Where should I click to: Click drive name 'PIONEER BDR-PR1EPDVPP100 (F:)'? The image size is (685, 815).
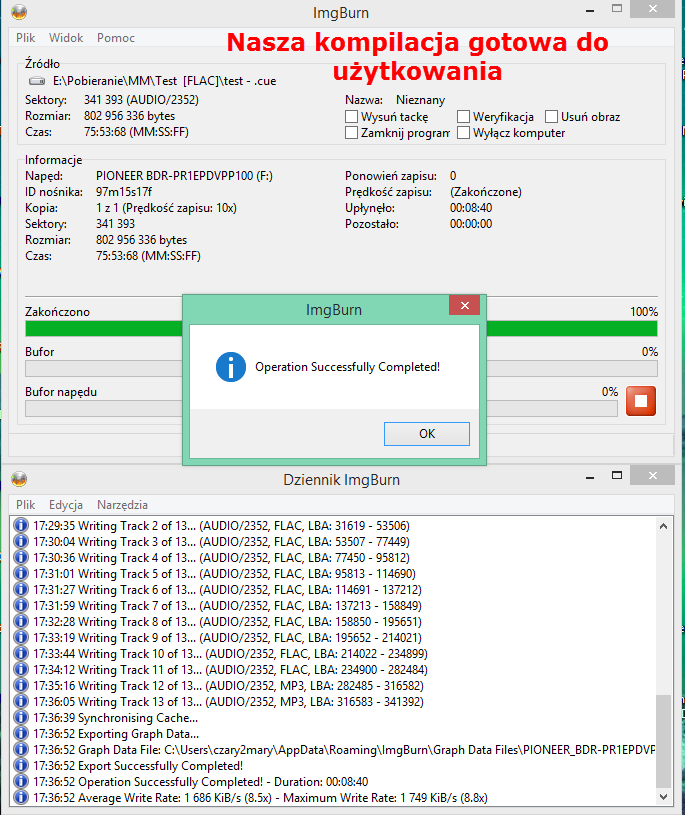185,176
